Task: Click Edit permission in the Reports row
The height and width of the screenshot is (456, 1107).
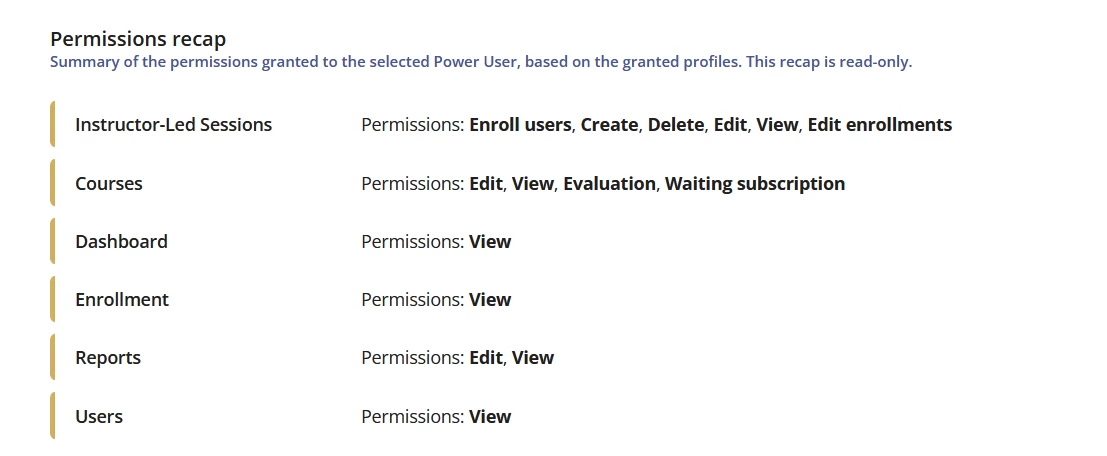Action: tap(486, 358)
